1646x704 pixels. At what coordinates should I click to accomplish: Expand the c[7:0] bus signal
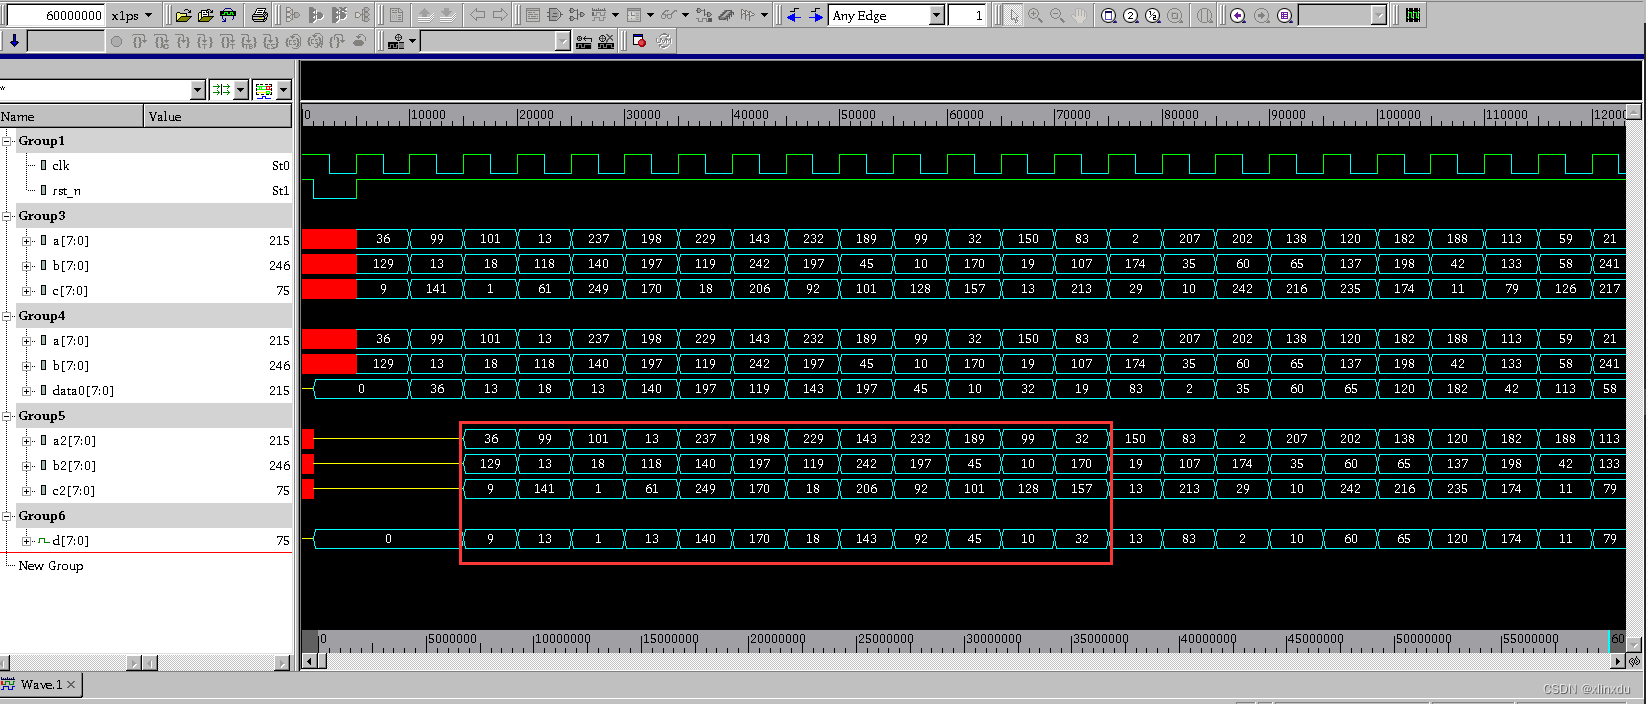pos(27,291)
